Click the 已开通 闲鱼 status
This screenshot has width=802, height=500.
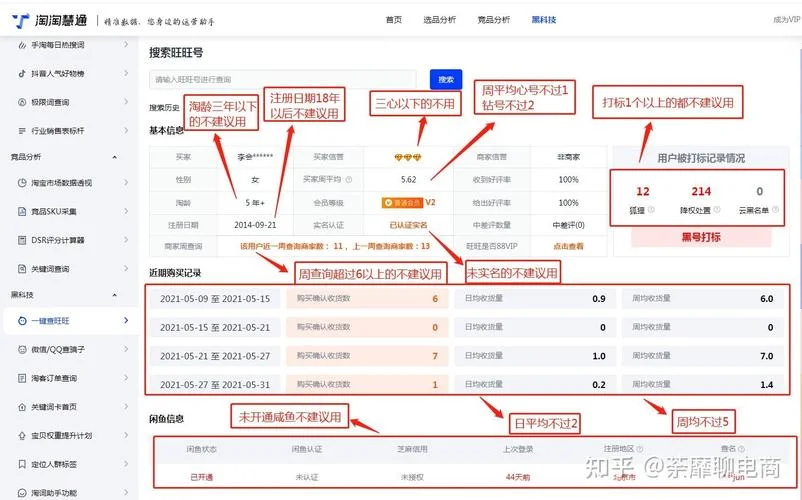[x=202, y=477]
